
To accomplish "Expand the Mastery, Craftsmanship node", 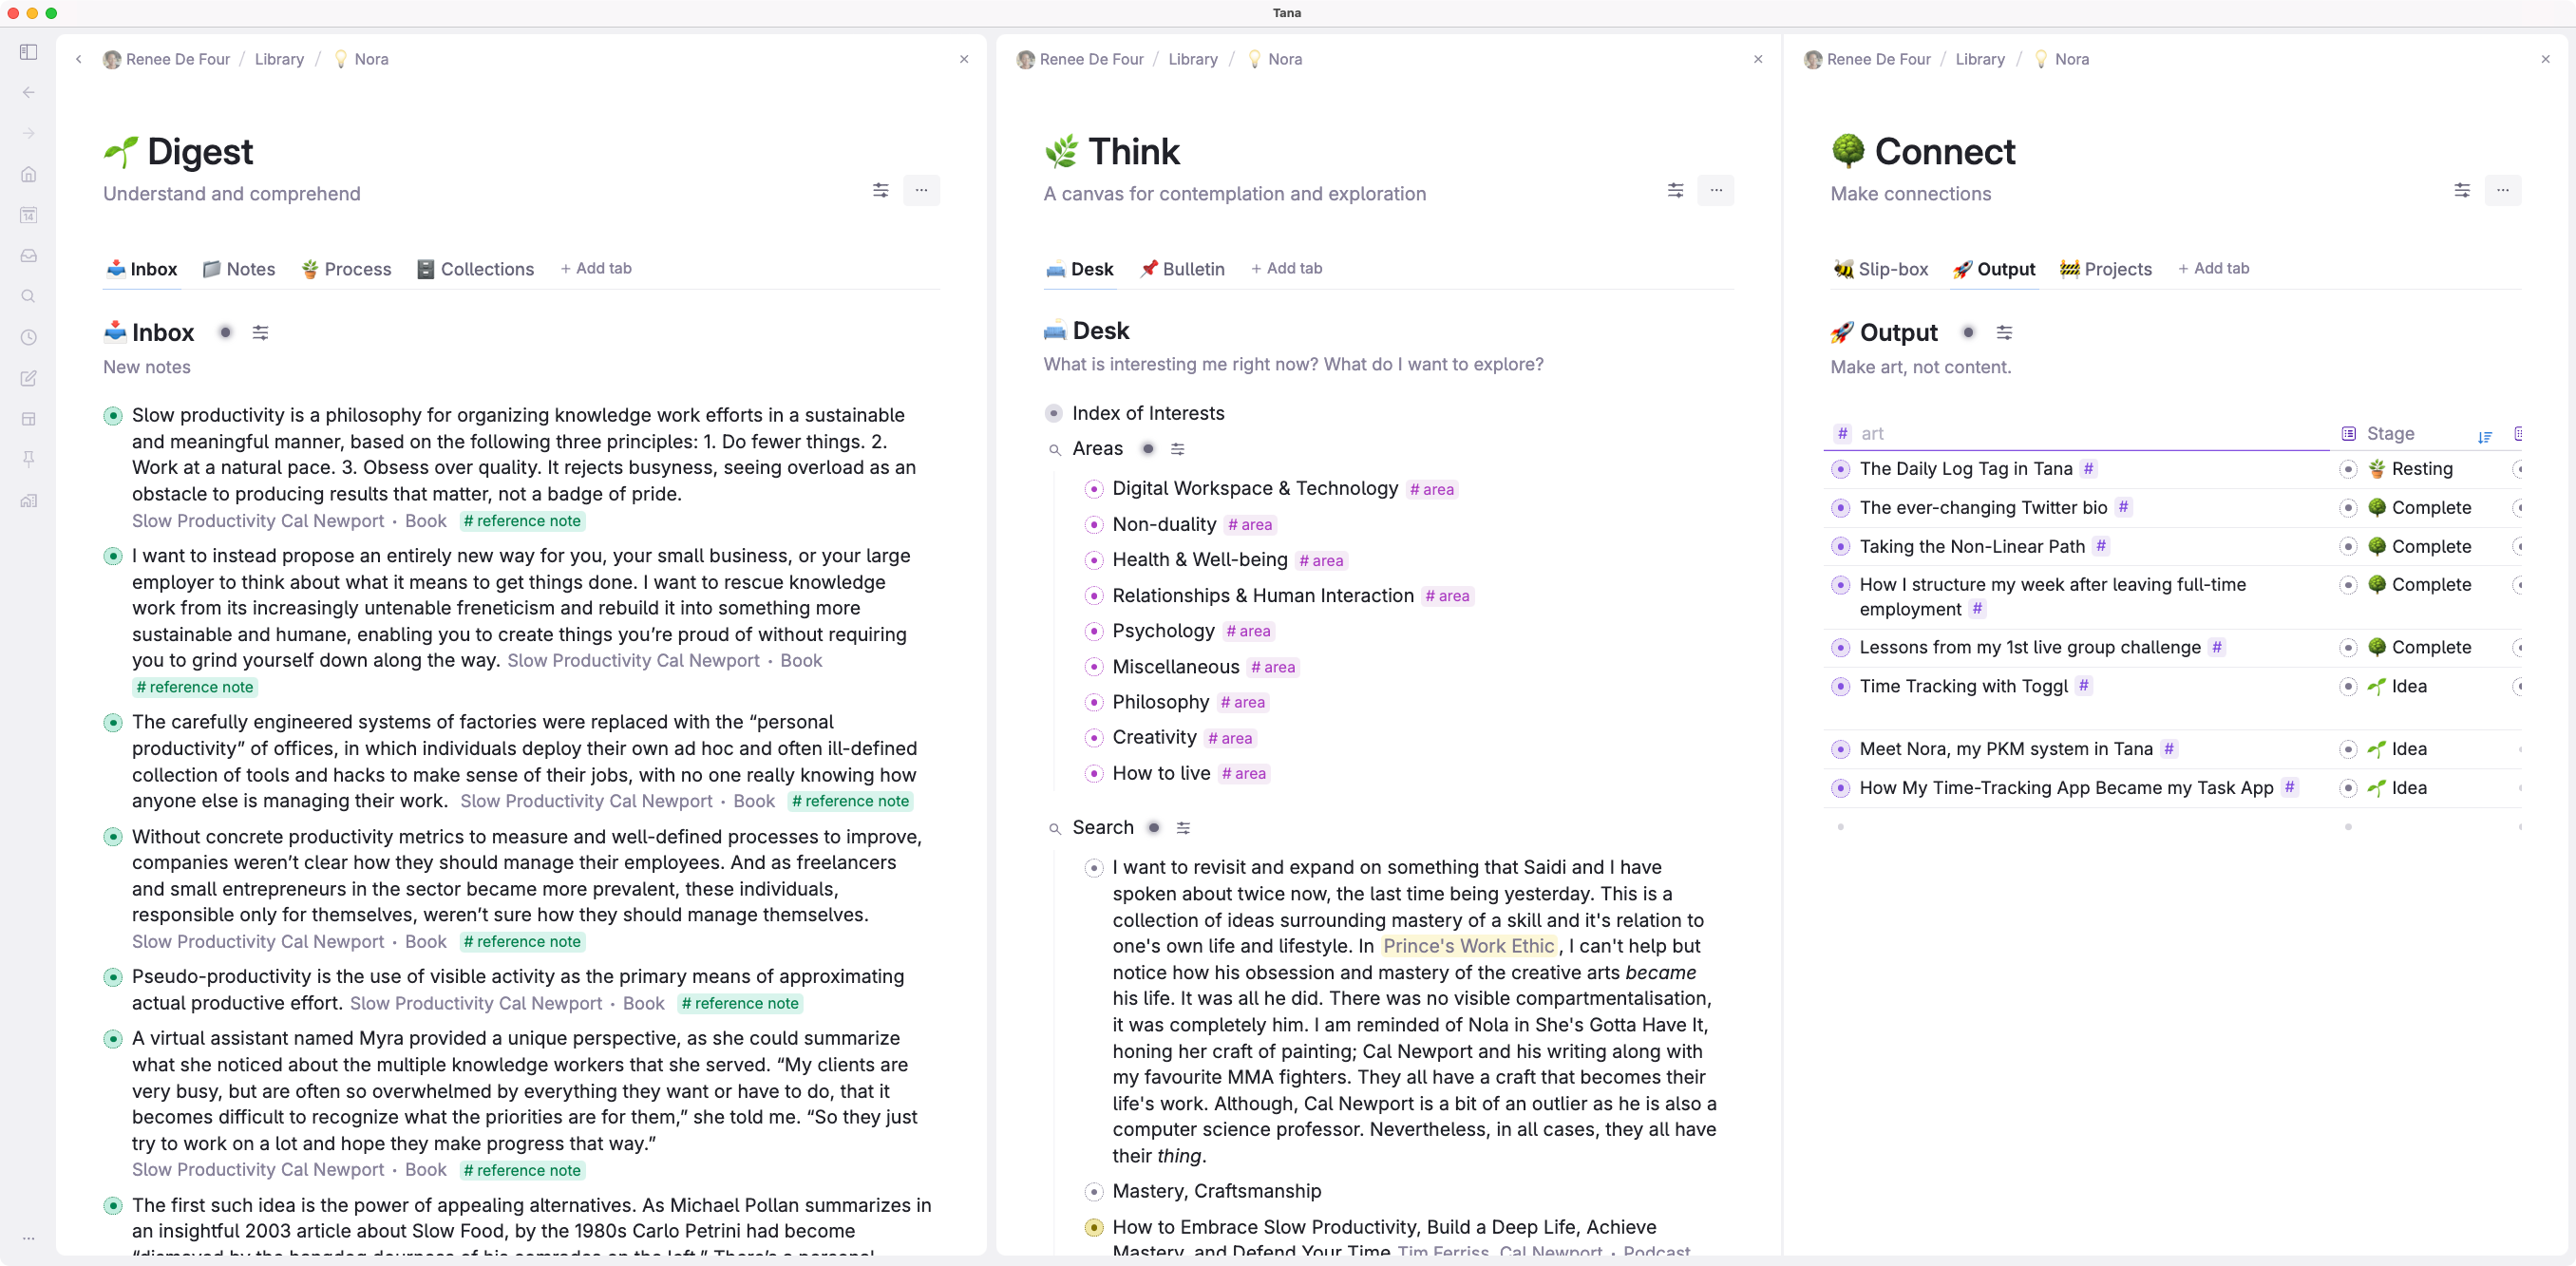I will 1093,1191.
